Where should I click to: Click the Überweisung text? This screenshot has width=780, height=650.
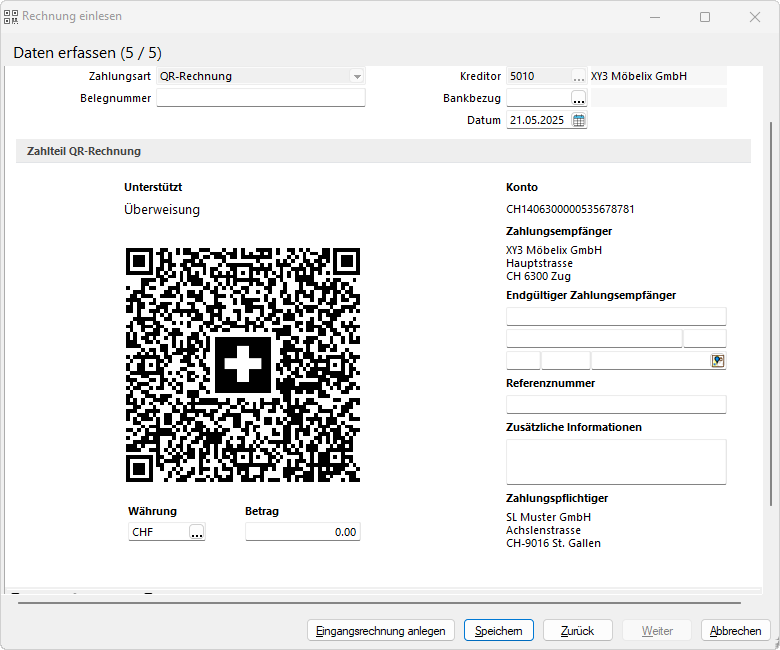[x=162, y=210]
